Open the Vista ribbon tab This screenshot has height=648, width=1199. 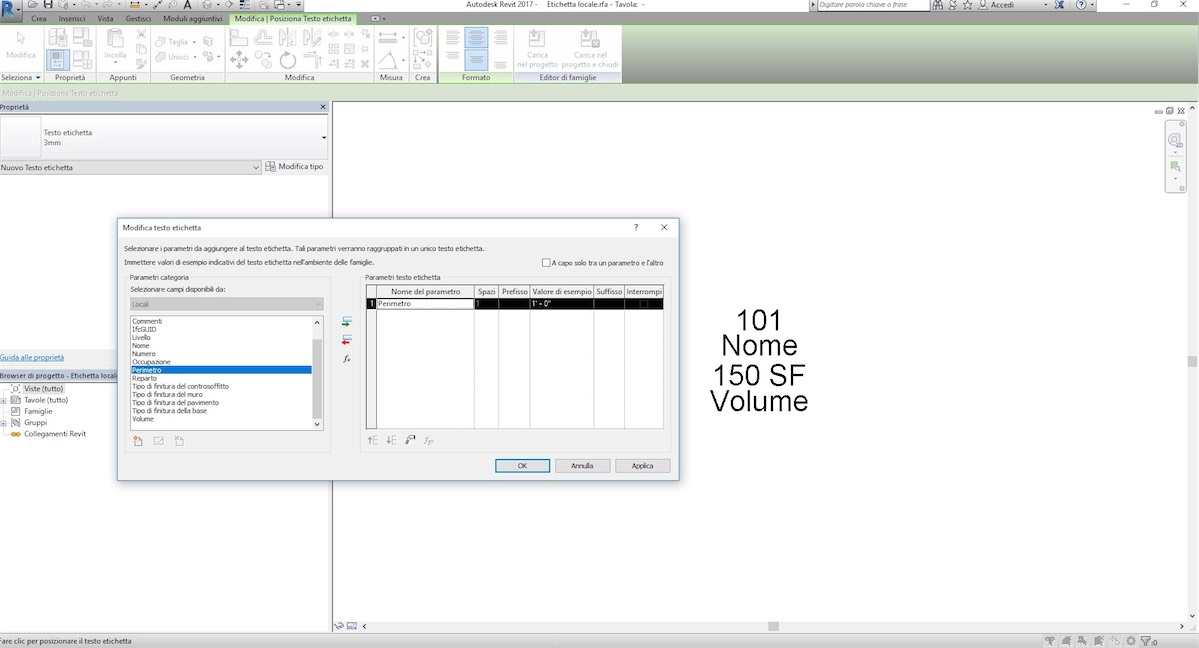(x=106, y=18)
